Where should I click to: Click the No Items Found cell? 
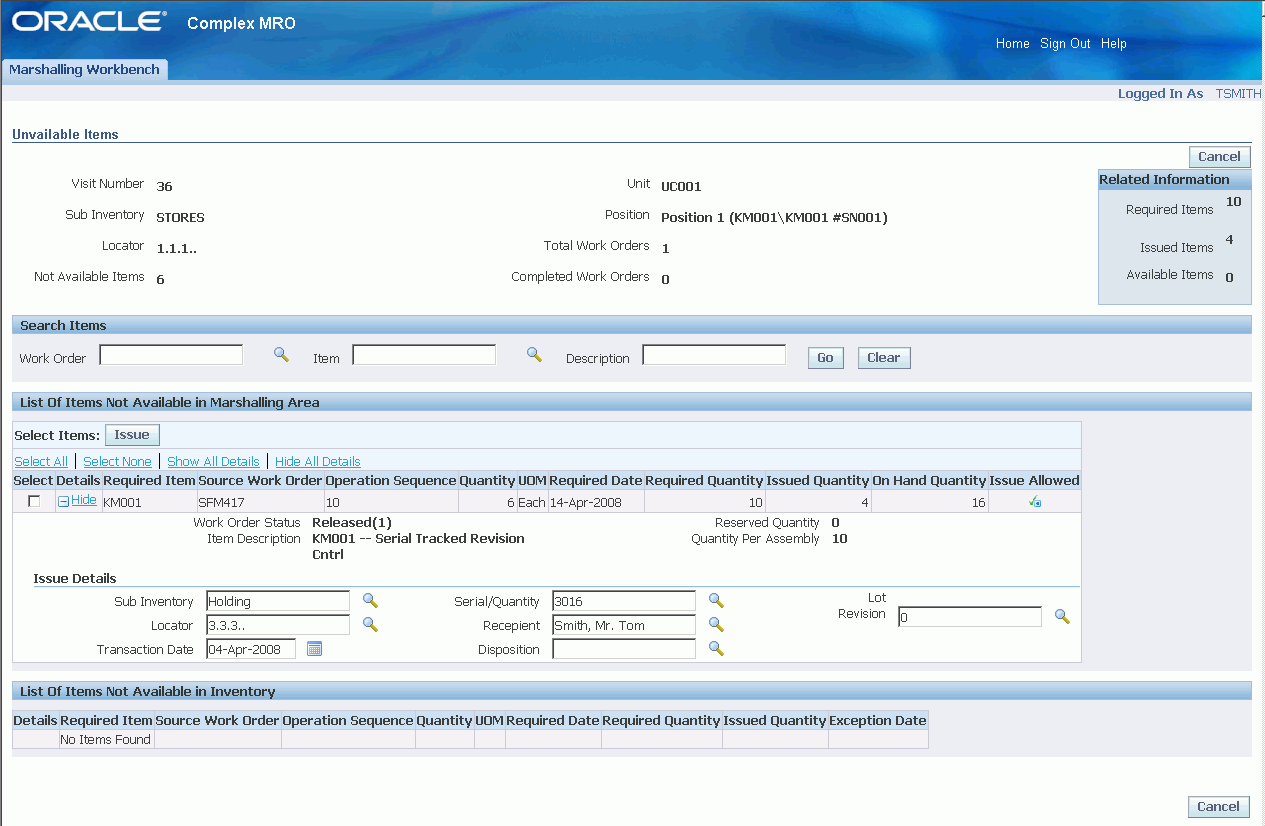(106, 740)
